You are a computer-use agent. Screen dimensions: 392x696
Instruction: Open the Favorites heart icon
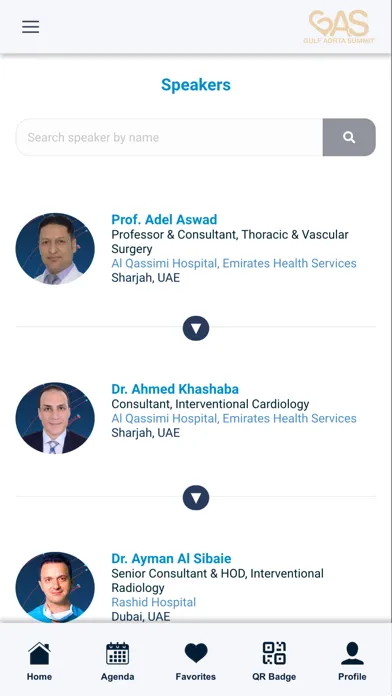196,653
